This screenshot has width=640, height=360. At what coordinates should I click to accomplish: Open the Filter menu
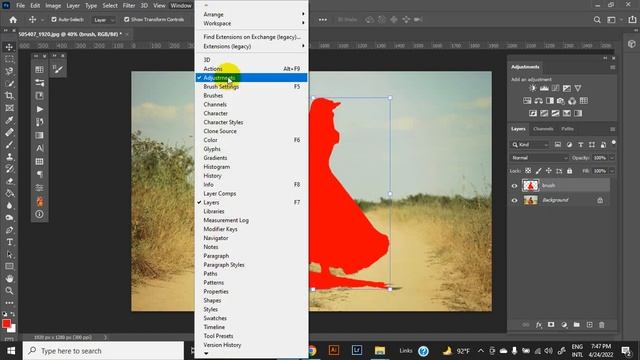(129, 6)
